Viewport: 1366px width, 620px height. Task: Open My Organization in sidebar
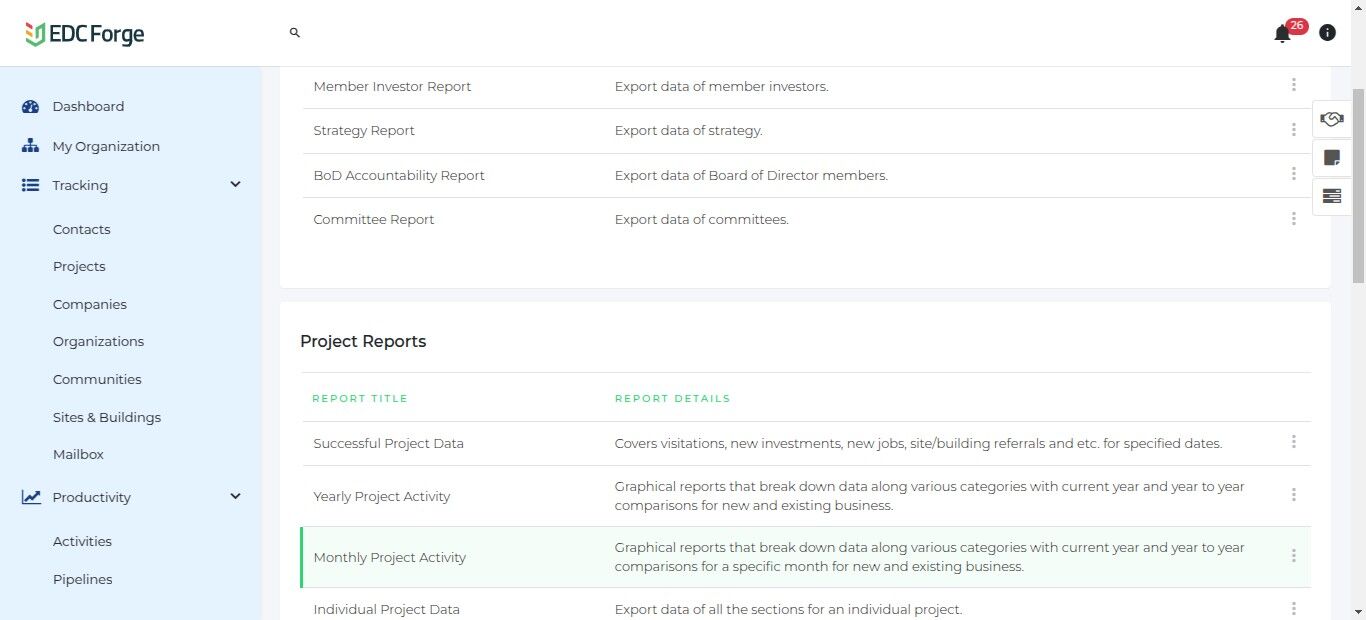pos(106,146)
